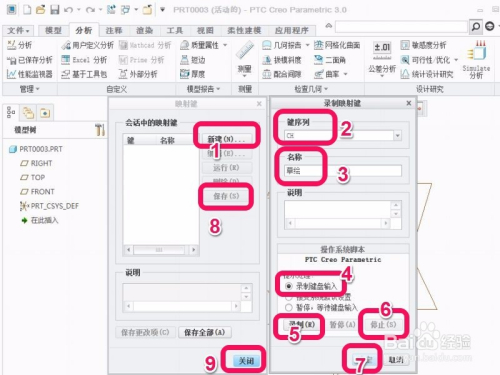
Task: Switch to 工具 ribbon tab
Action: [175, 30]
